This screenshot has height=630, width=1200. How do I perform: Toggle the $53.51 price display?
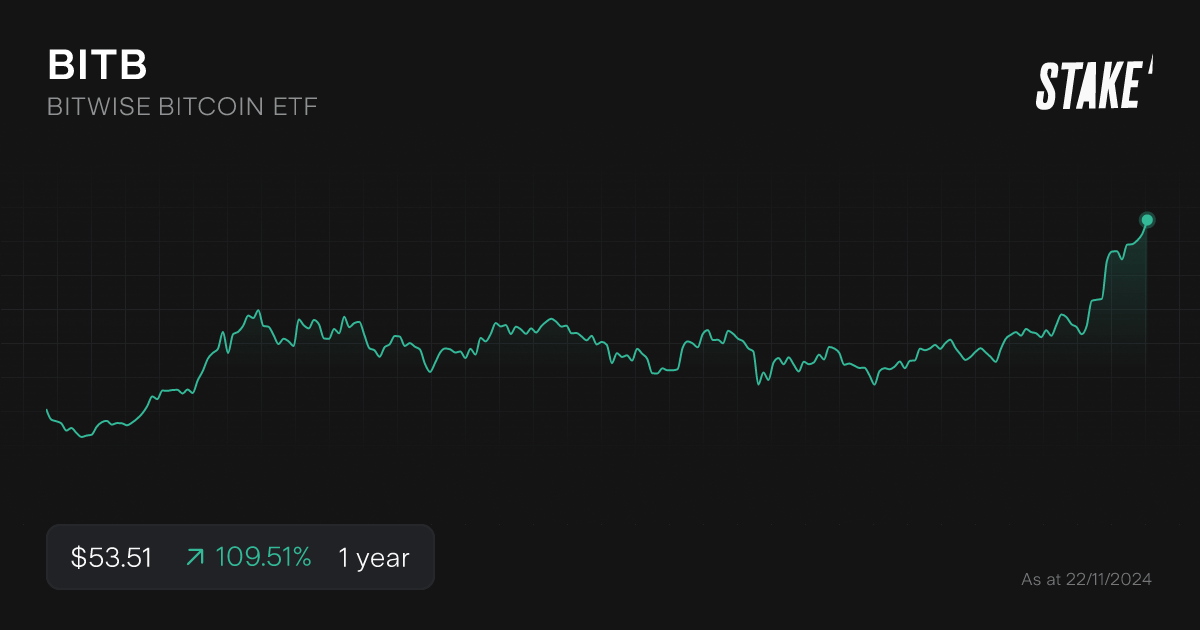(110, 557)
